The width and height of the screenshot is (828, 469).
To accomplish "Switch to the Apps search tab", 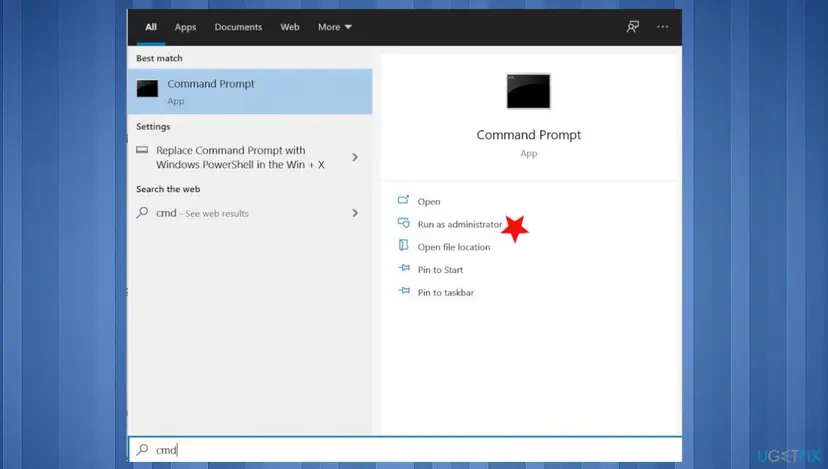I will click(185, 27).
